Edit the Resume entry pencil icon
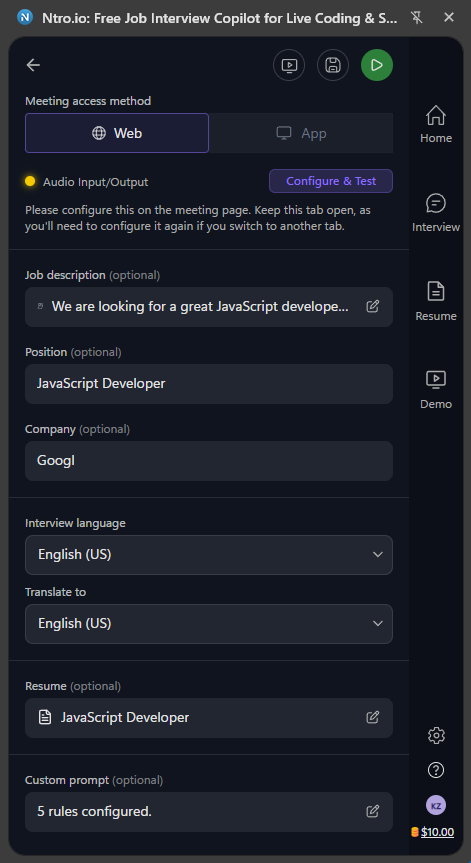 click(x=373, y=717)
